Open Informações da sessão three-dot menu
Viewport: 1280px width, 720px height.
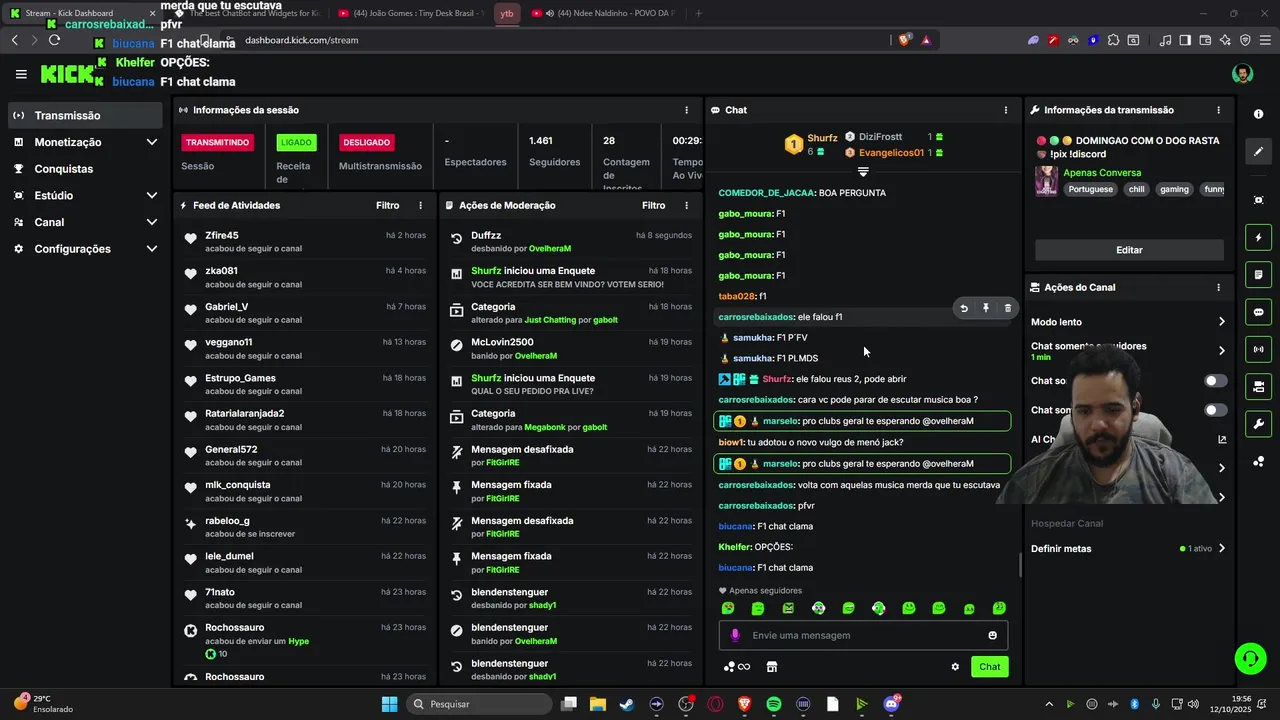(686, 110)
